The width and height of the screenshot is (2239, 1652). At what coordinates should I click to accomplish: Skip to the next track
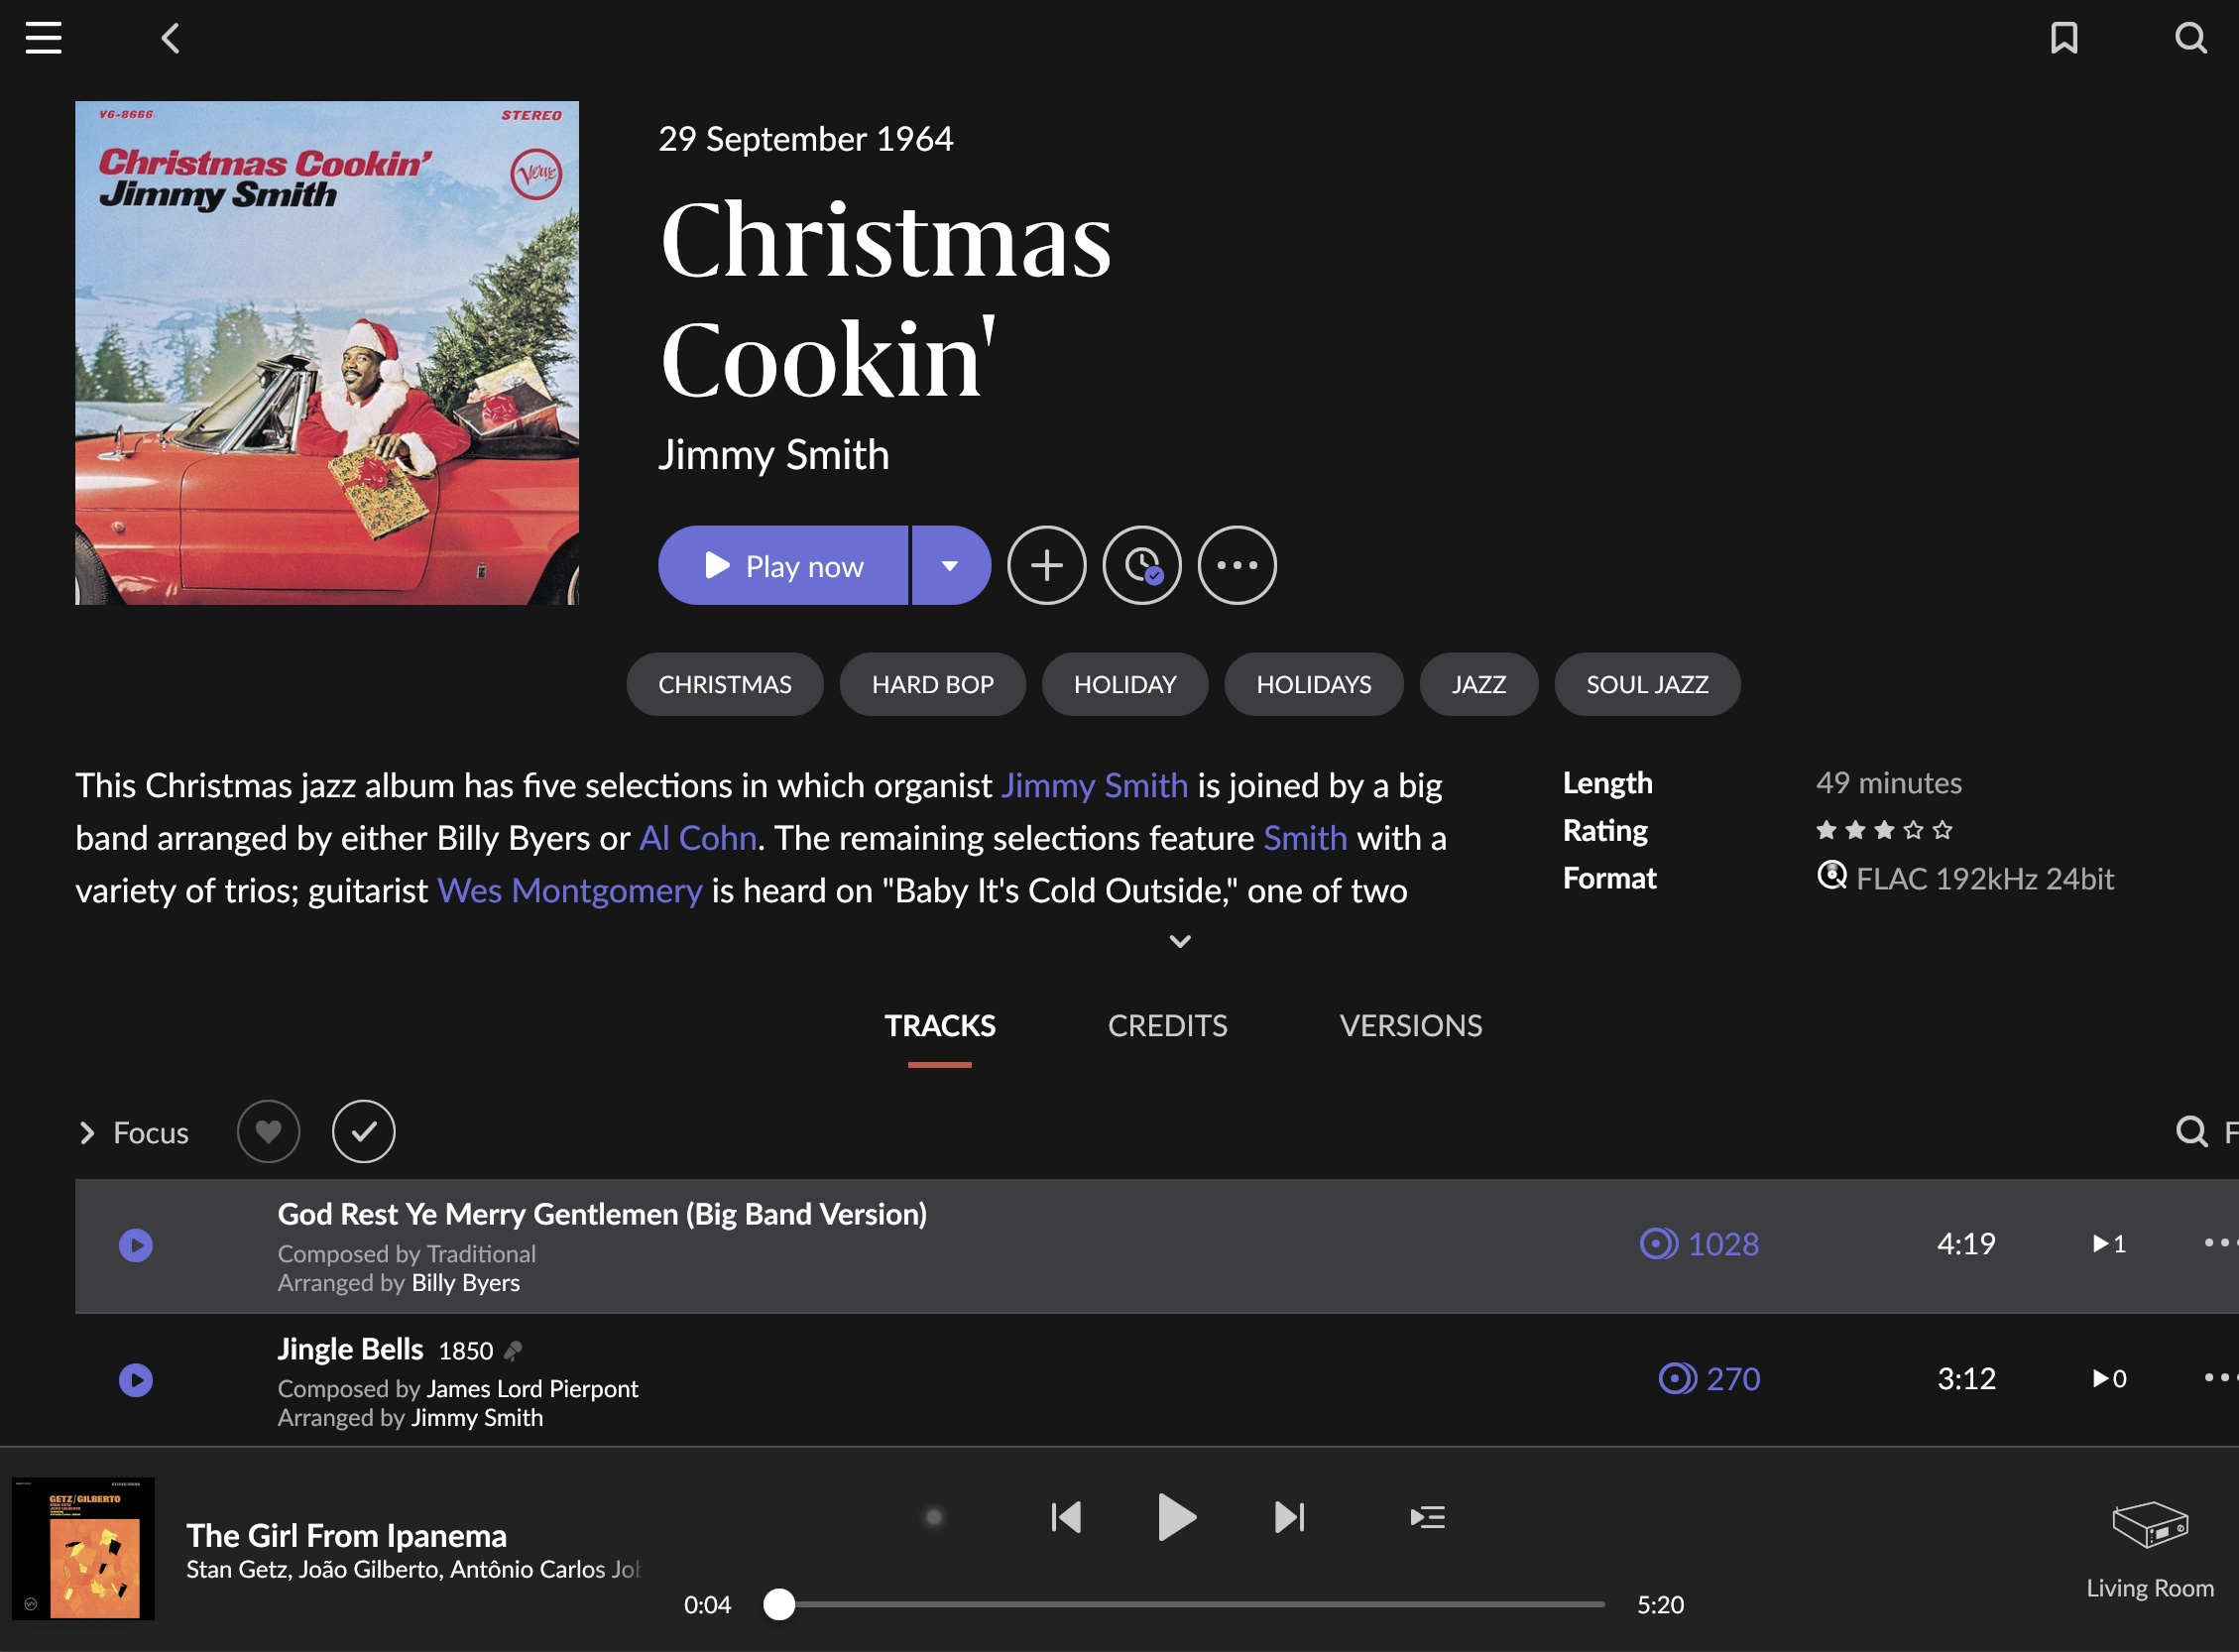tap(1289, 1517)
